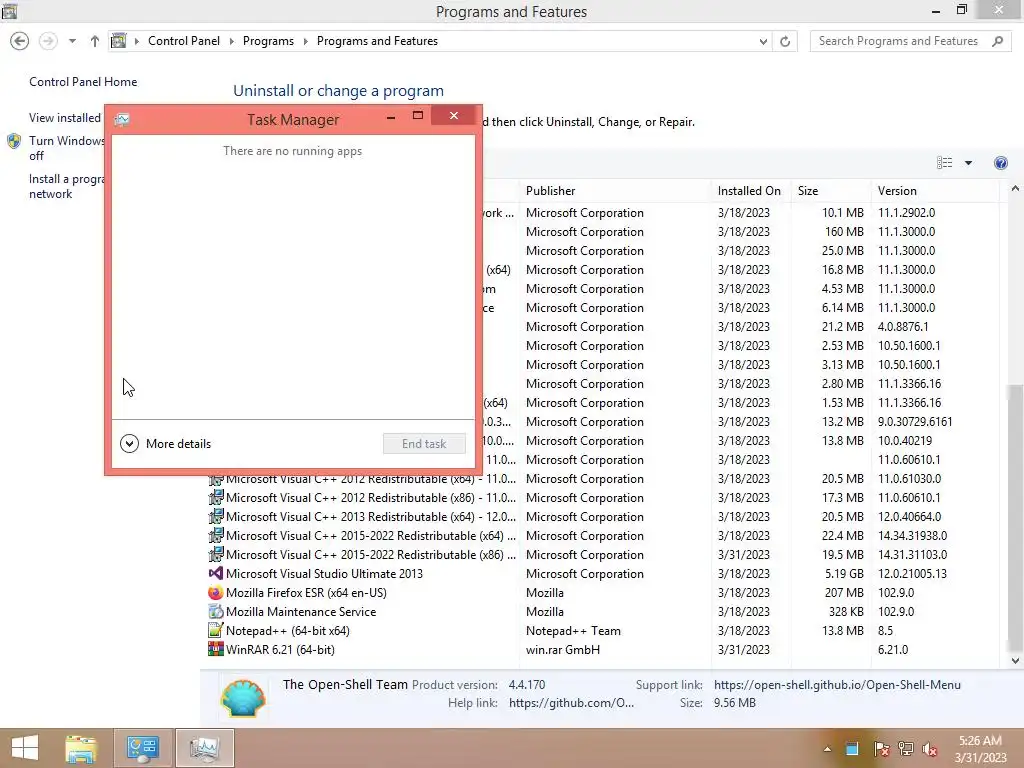The width and height of the screenshot is (1024, 768).
Task: Open View installed updates link
Action: tap(65, 118)
